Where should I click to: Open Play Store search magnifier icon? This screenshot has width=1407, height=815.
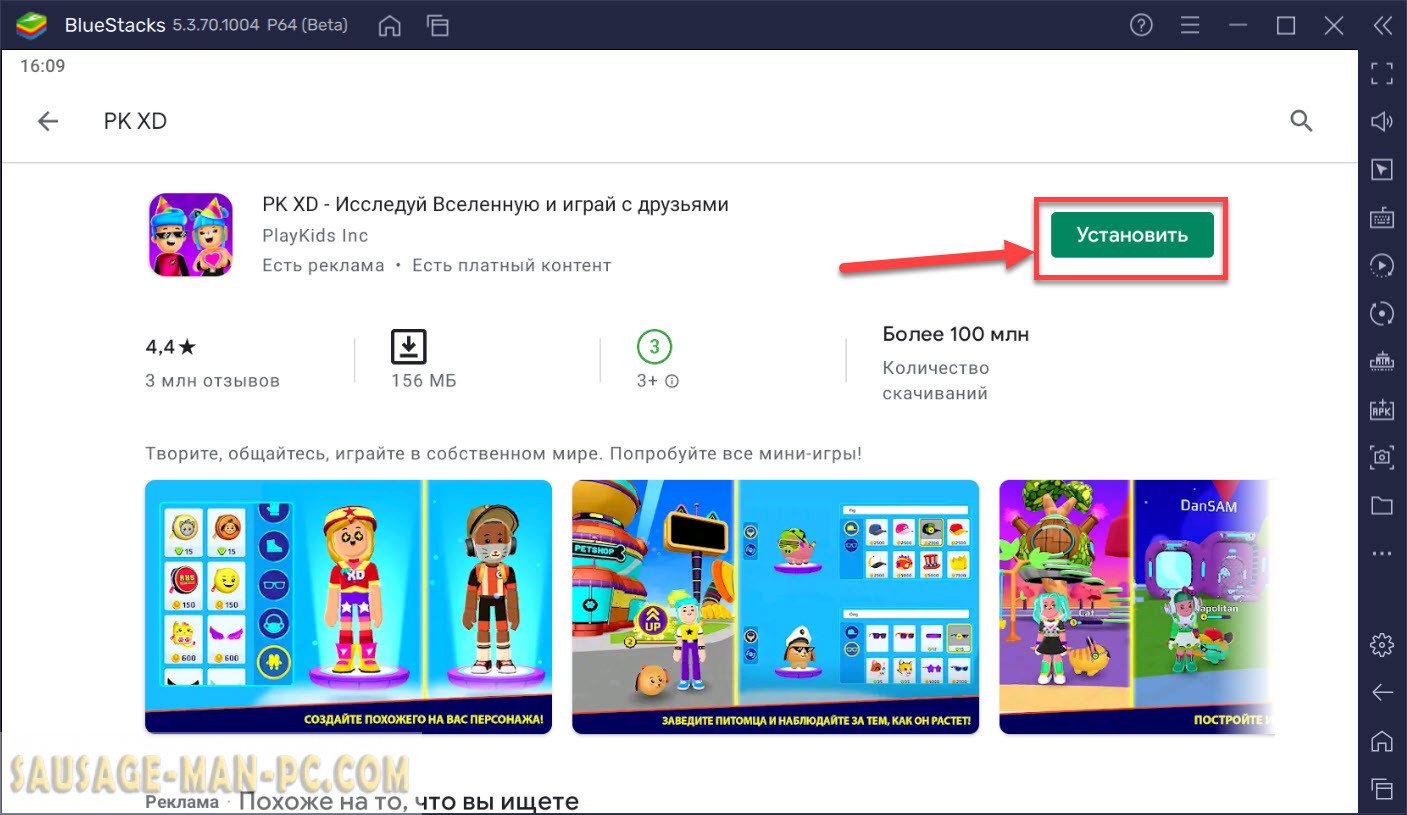pyautogui.click(x=1301, y=121)
